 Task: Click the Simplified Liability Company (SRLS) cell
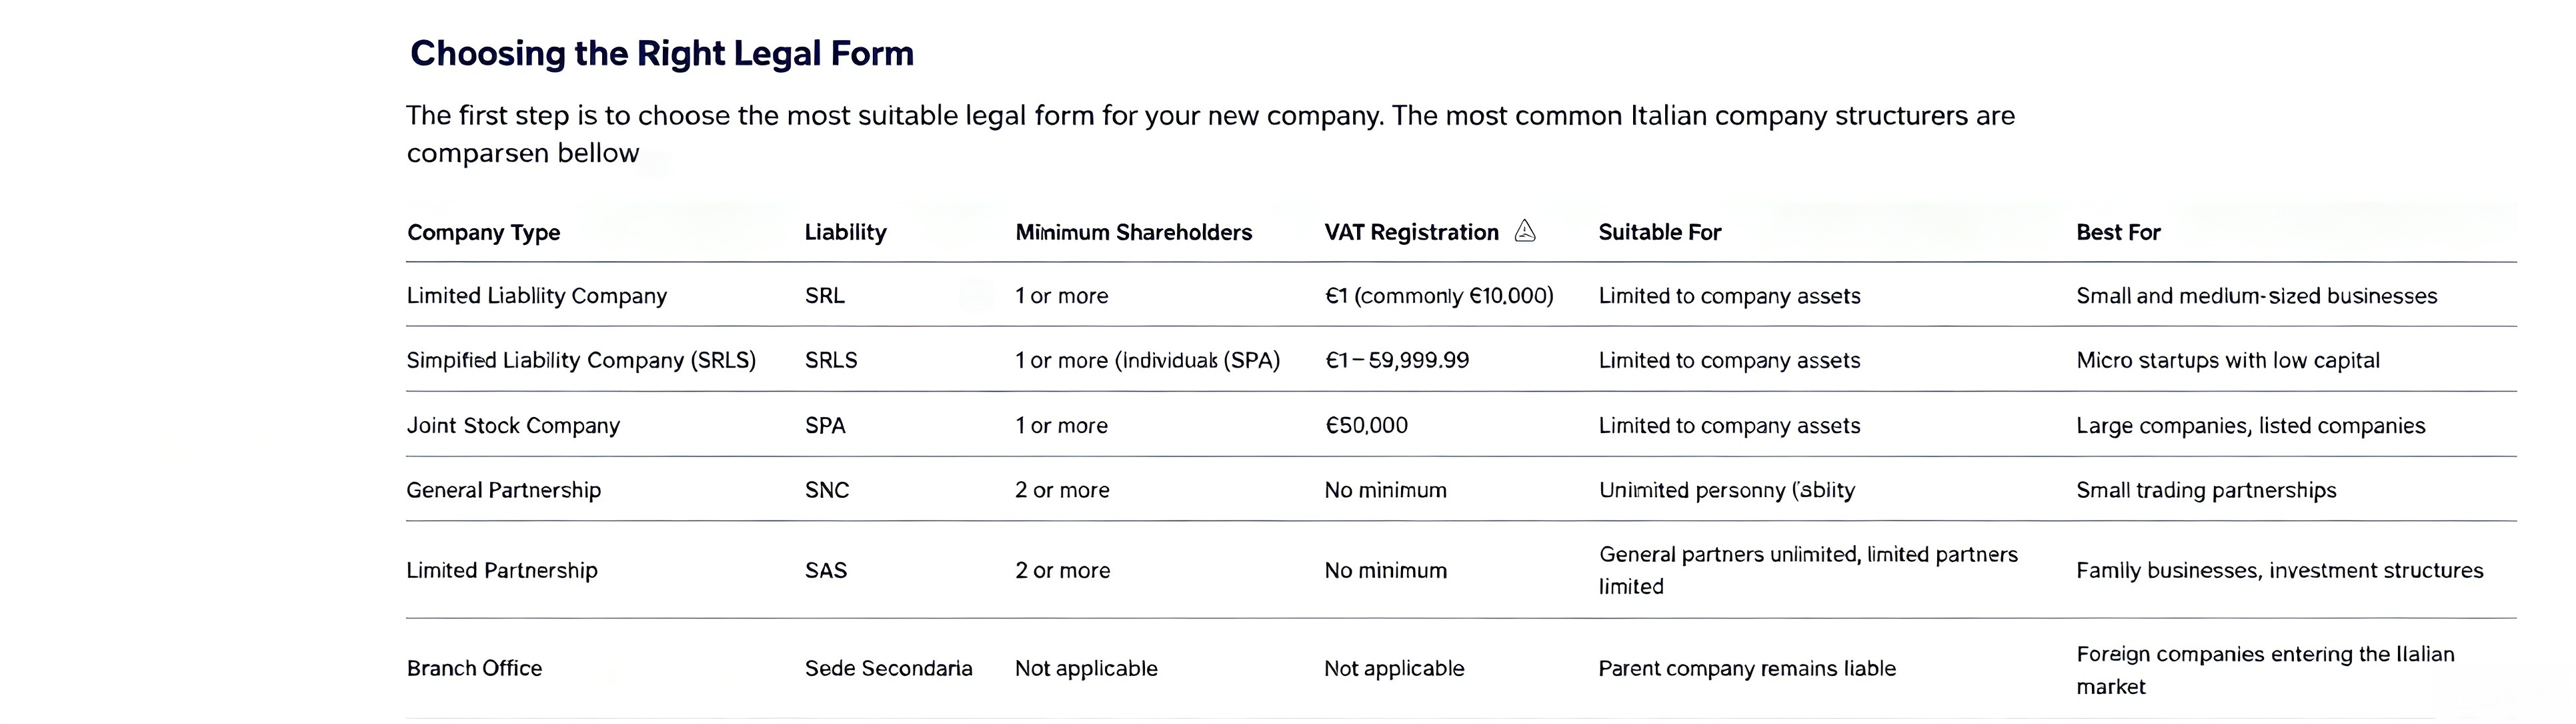[581, 360]
